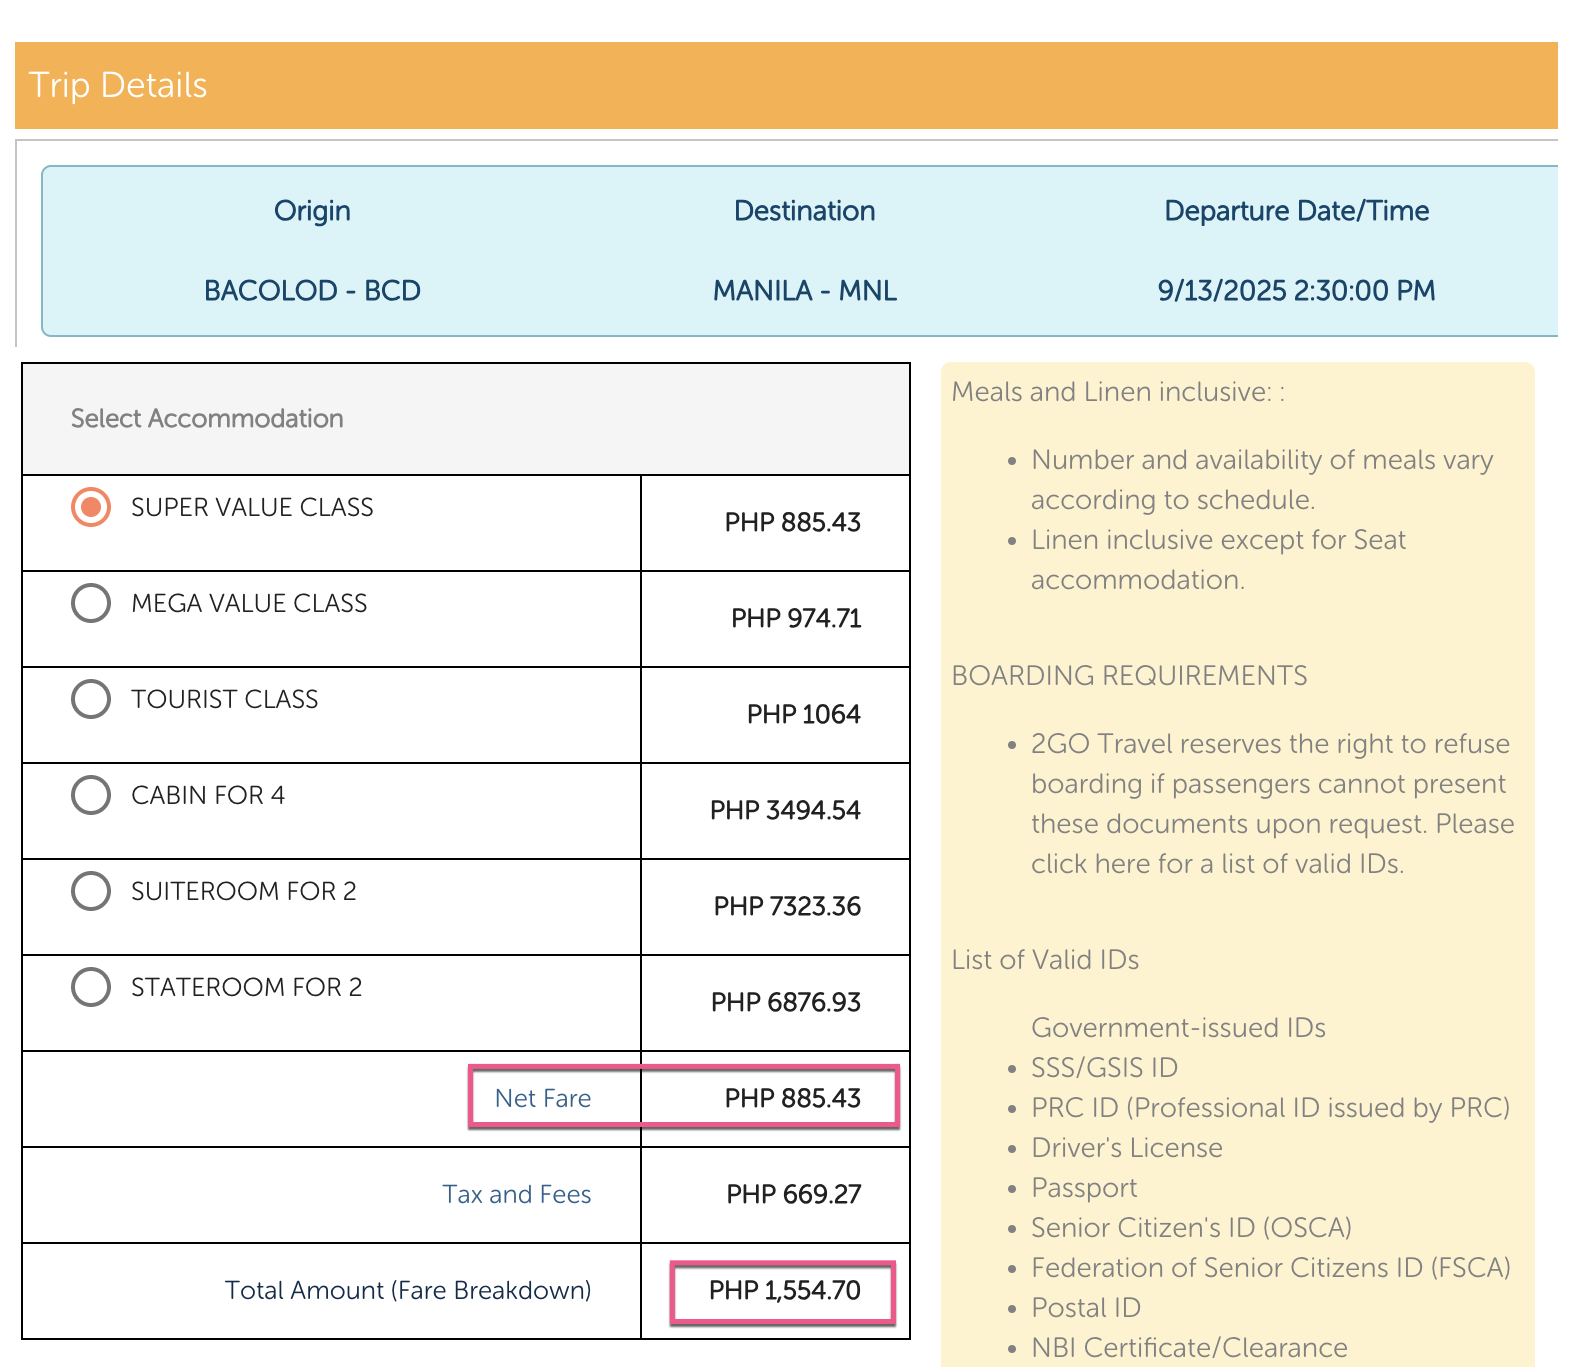Viewport: 1580px width, 1367px height.
Task: Click the PHP 3494.54 Cabin for 4 price
Action: [x=785, y=810]
